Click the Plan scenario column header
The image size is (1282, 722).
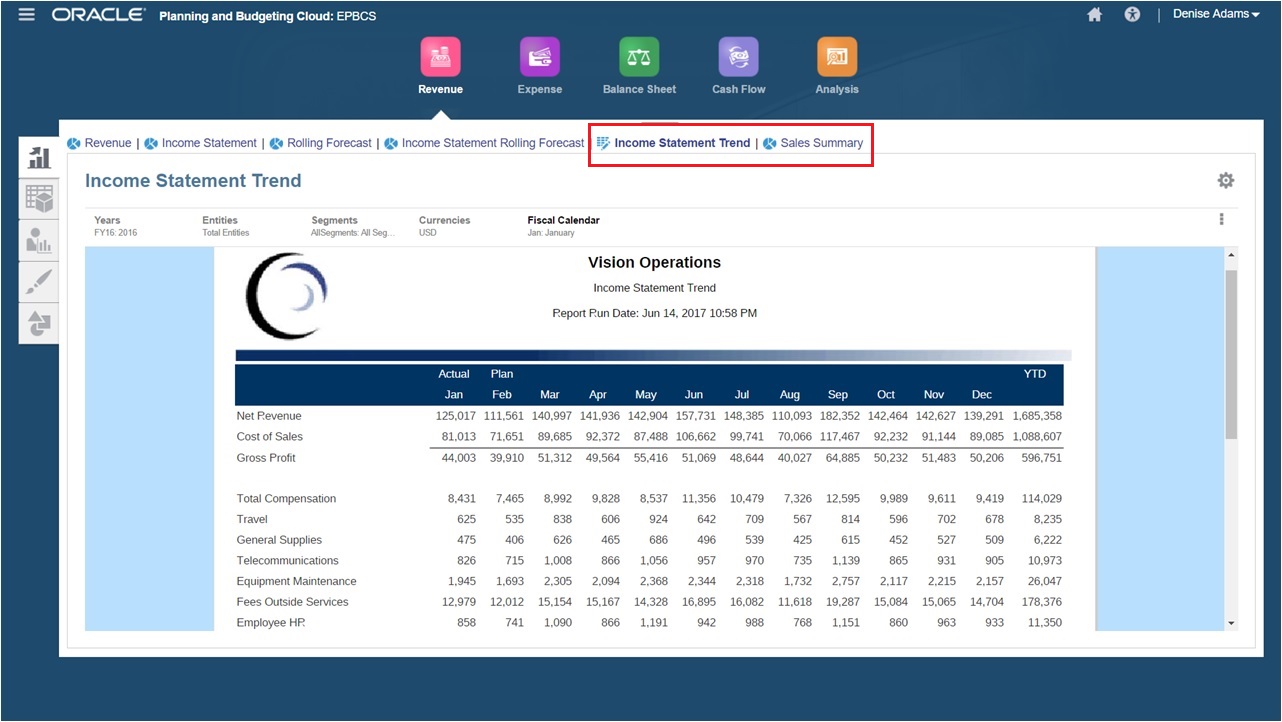click(x=501, y=374)
